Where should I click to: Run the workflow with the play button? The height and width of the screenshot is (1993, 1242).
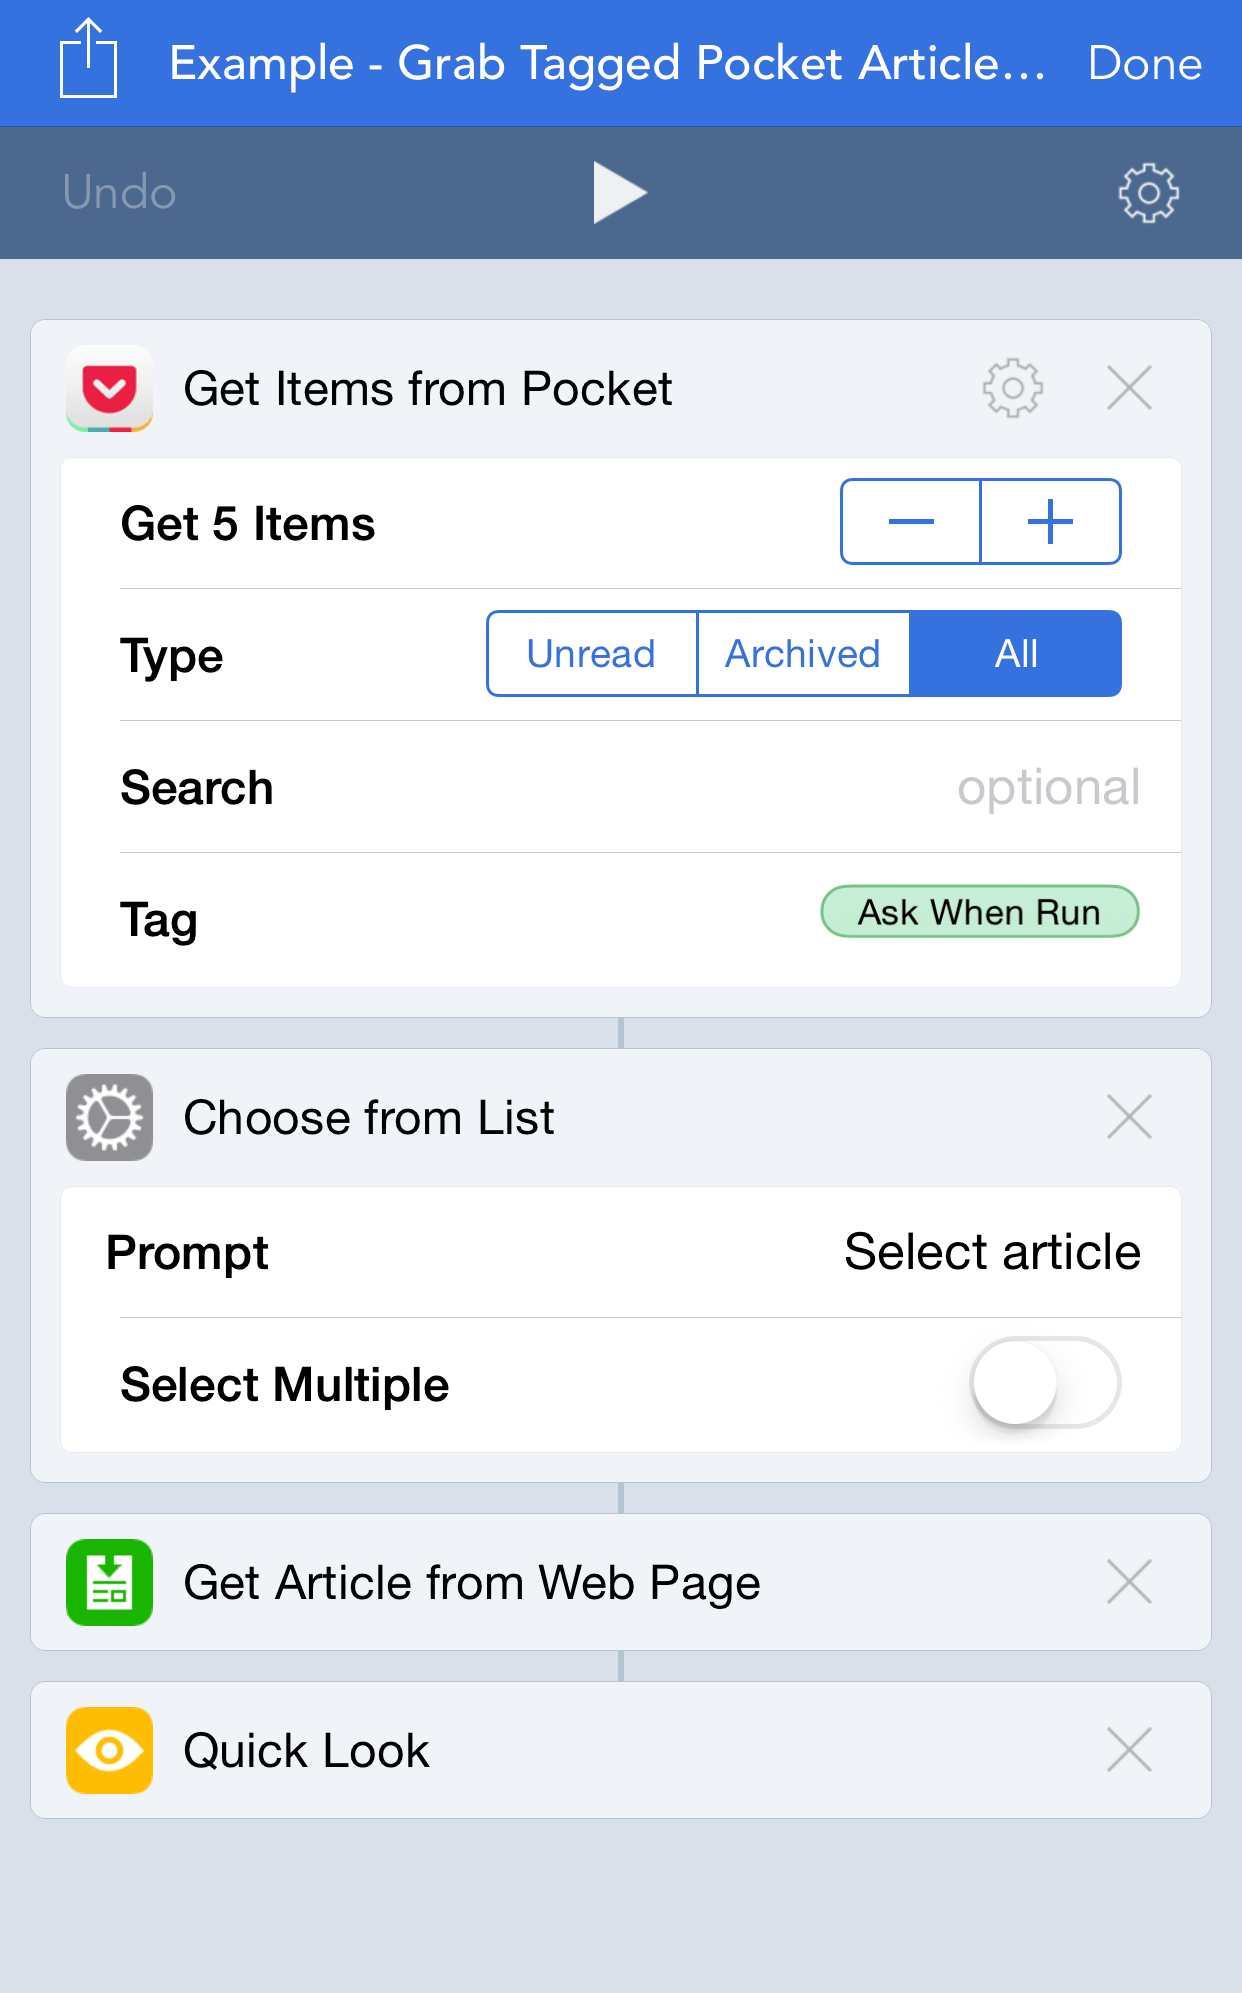coord(620,192)
